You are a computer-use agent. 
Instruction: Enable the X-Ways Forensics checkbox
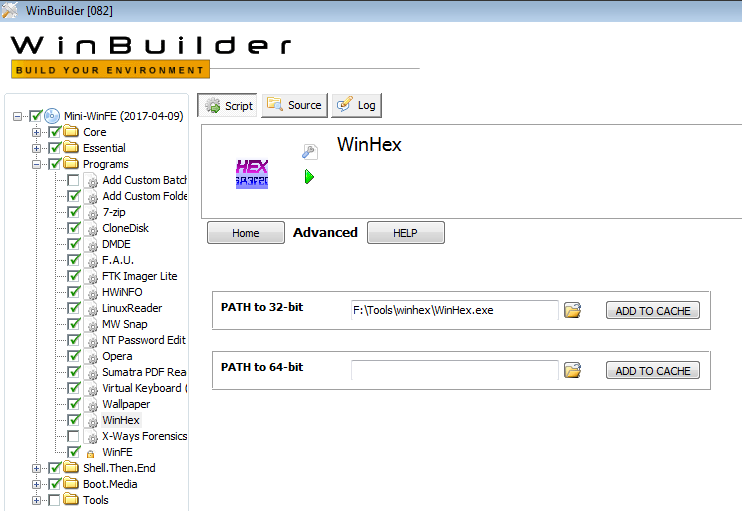coord(74,436)
